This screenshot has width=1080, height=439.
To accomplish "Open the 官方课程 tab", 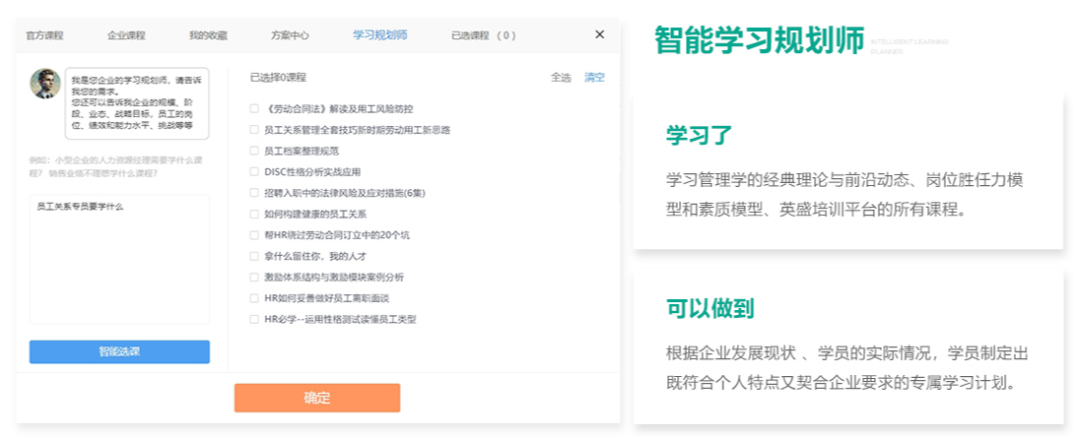I will (x=44, y=35).
